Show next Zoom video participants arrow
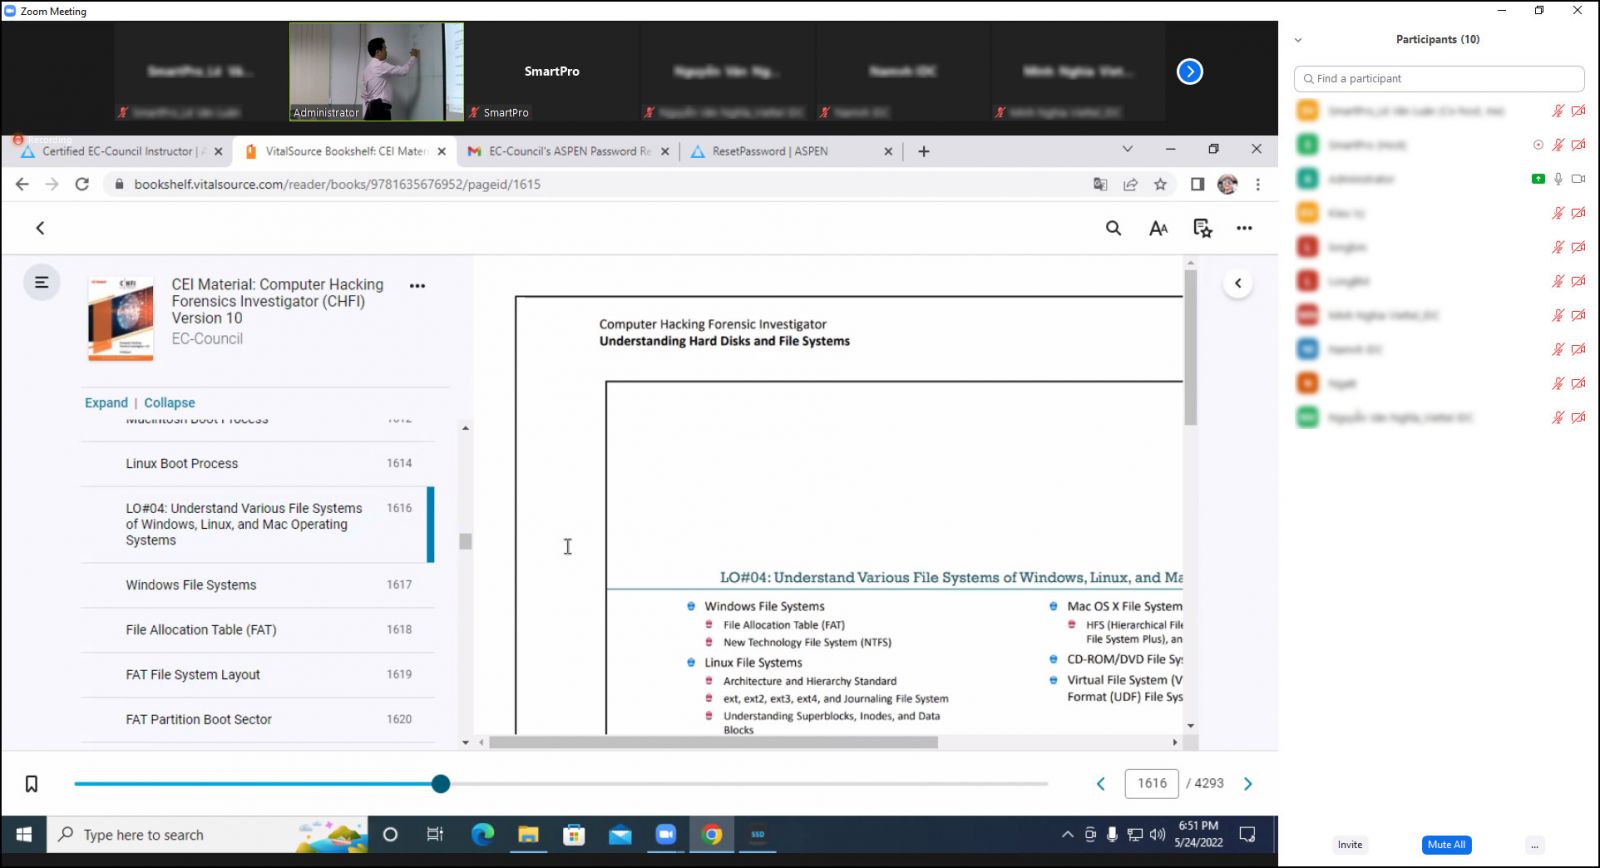The image size is (1600, 868). click(1189, 71)
